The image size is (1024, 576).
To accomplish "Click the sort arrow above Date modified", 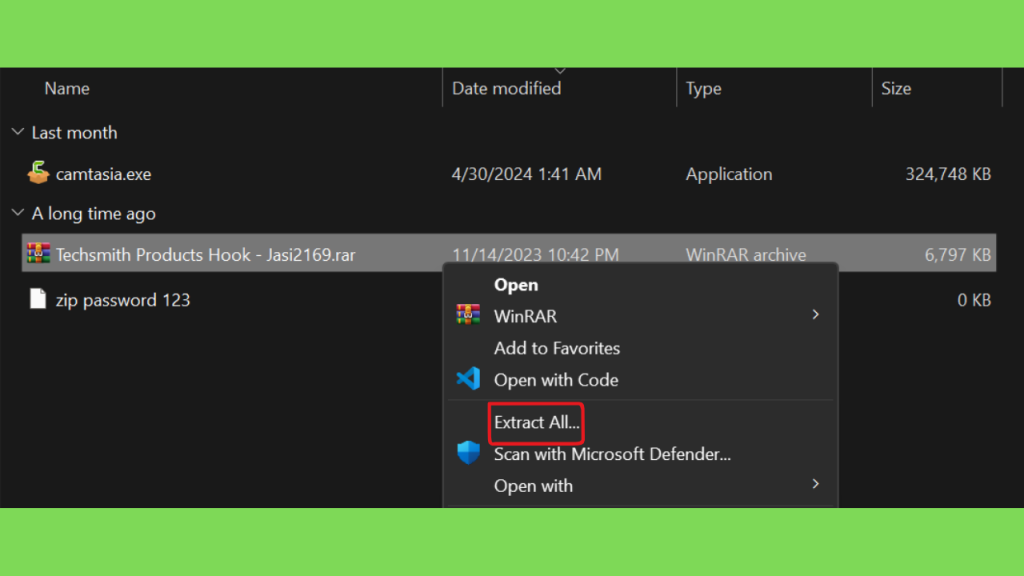I will point(560,71).
